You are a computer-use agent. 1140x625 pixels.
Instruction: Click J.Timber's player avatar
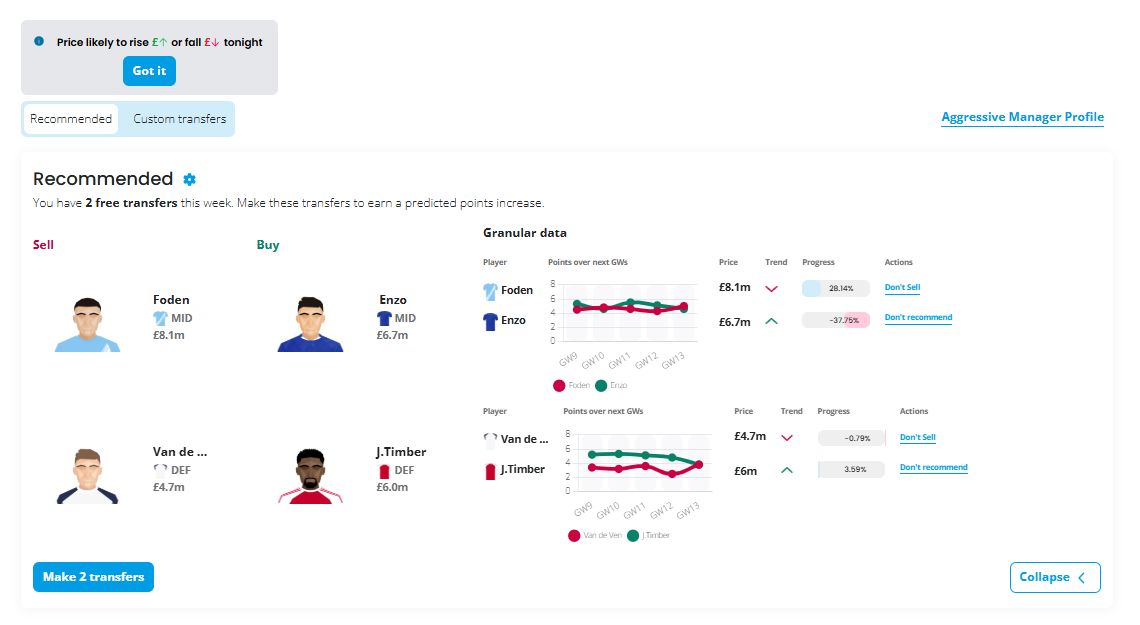click(310, 475)
